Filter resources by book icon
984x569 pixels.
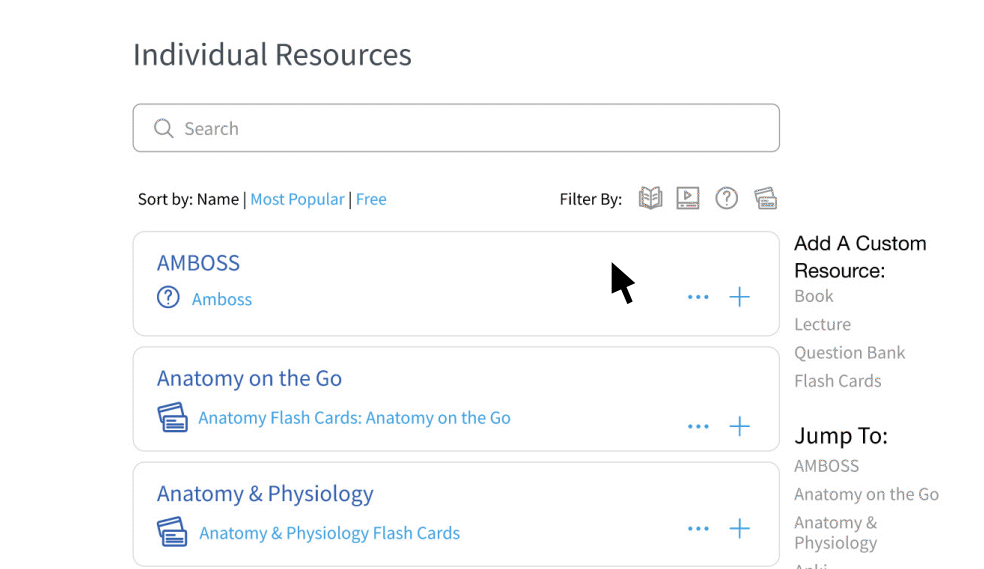click(650, 198)
